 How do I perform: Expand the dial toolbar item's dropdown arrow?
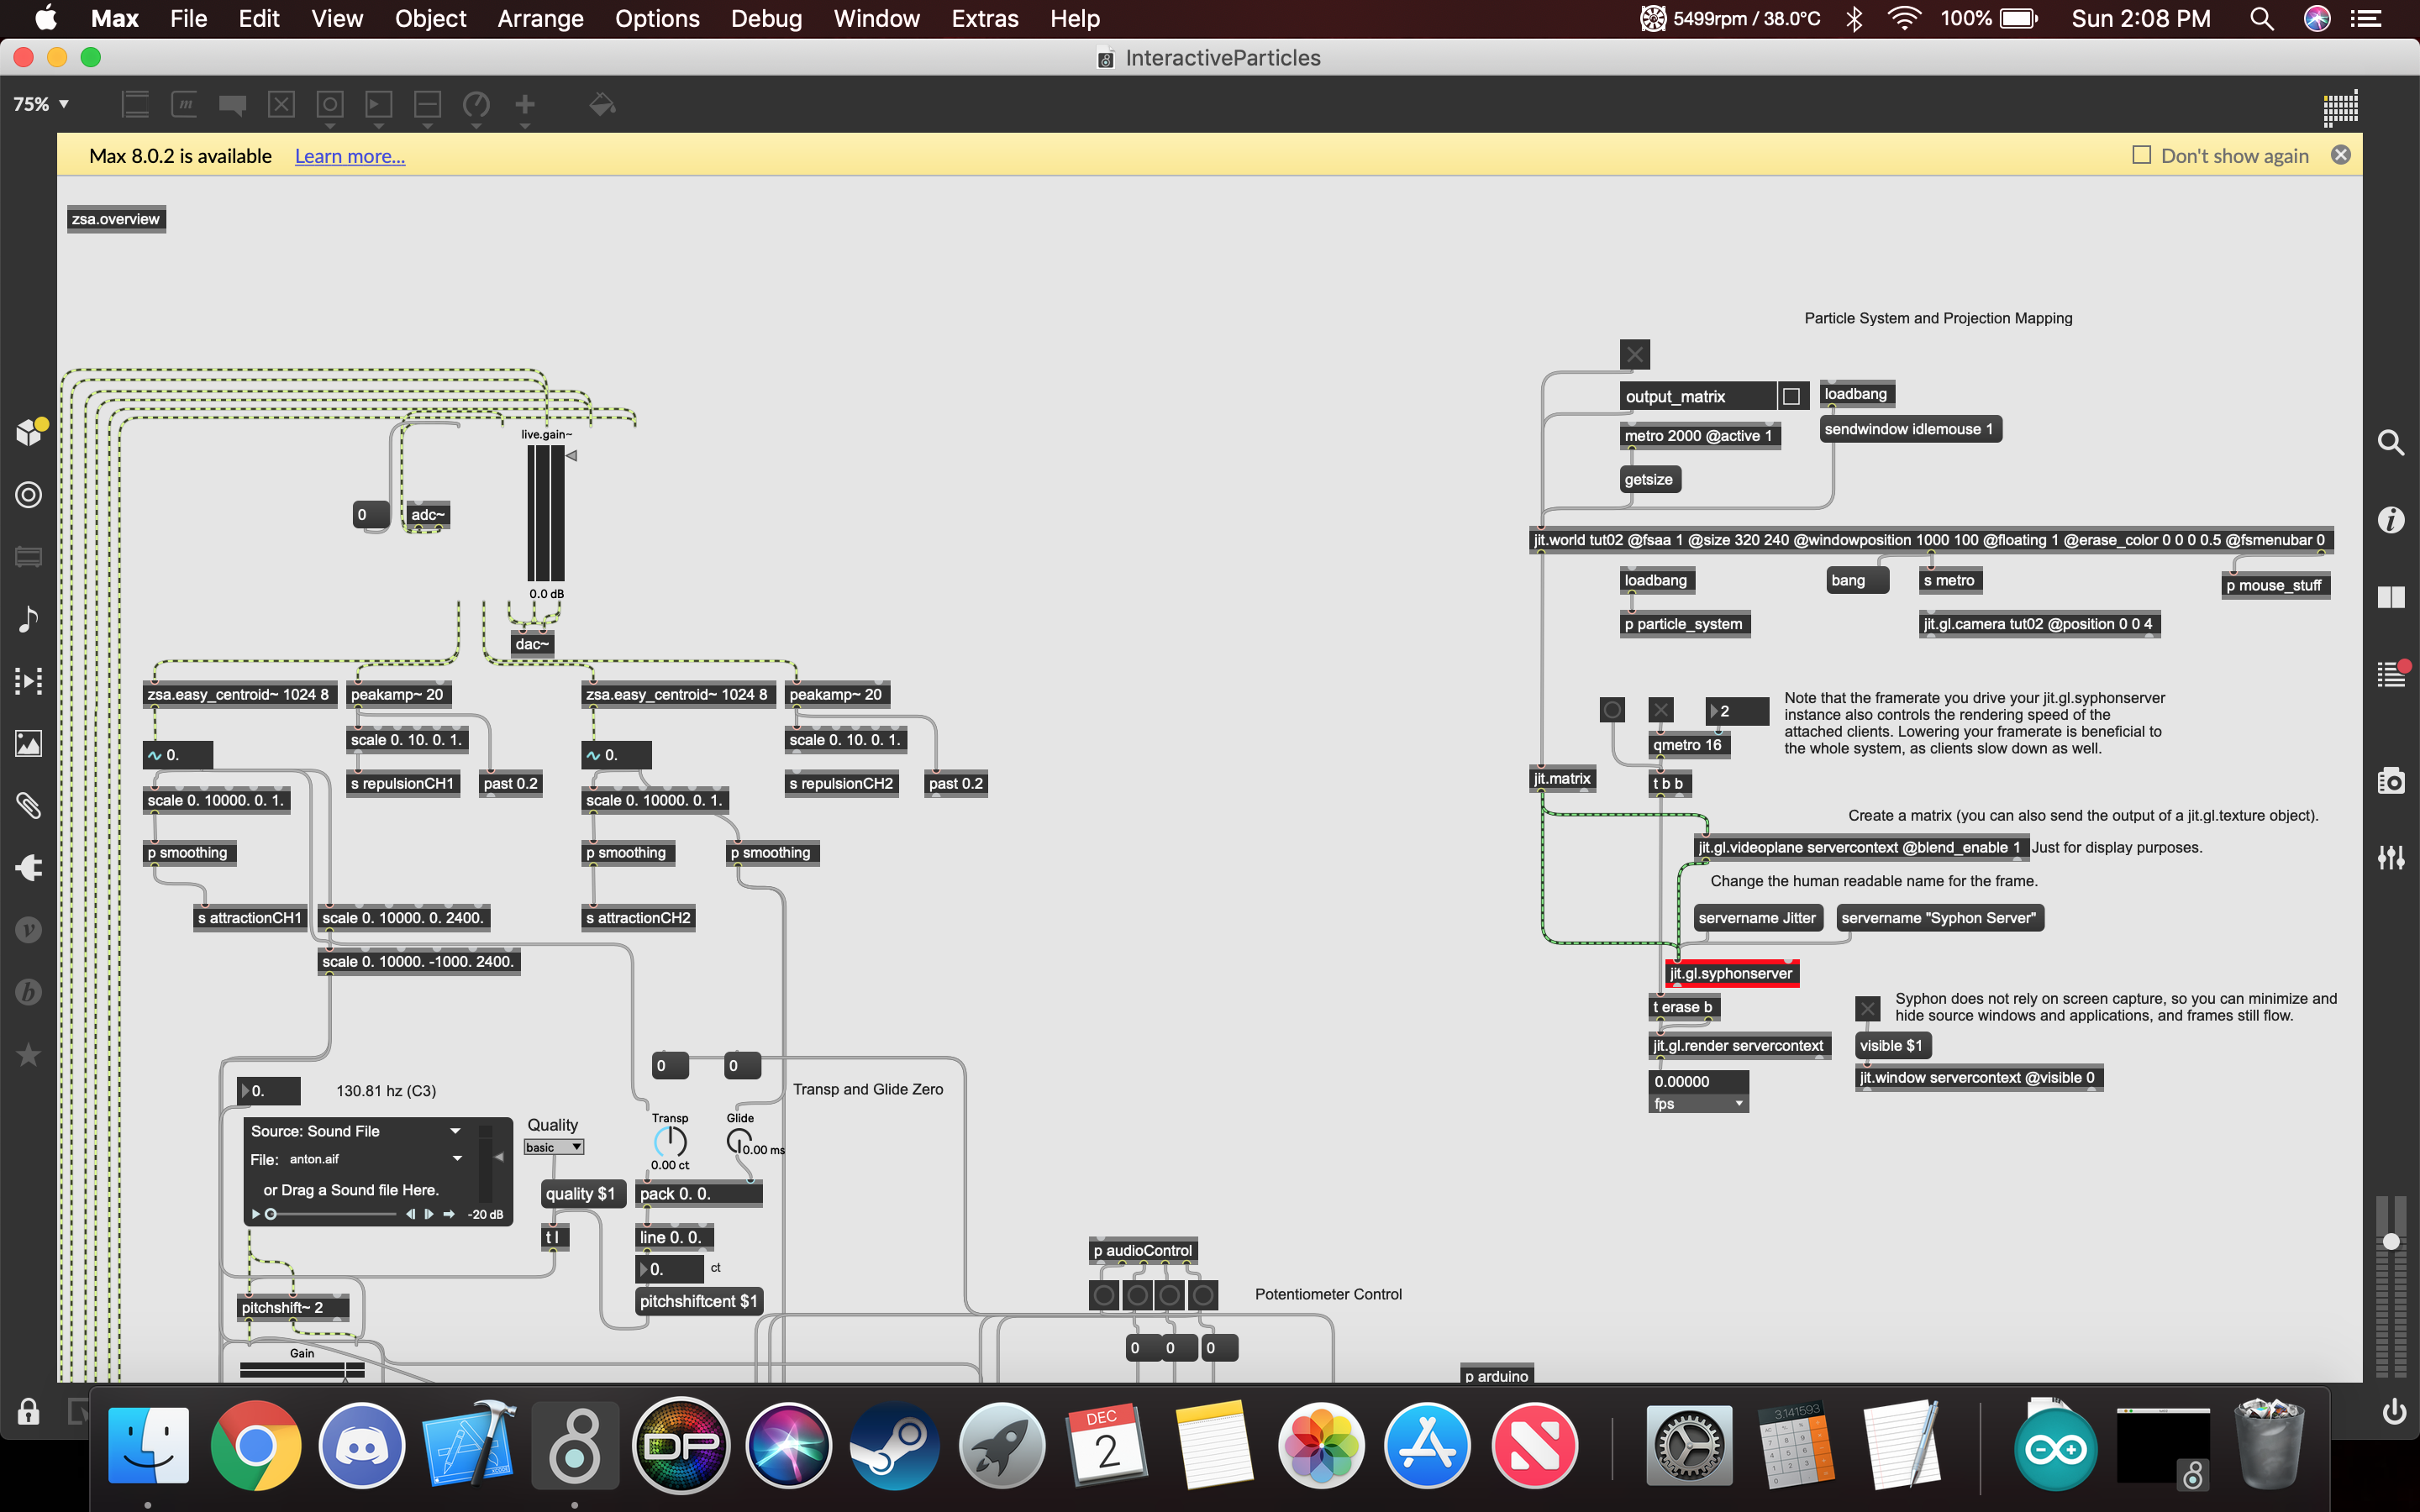coord(476,126)
